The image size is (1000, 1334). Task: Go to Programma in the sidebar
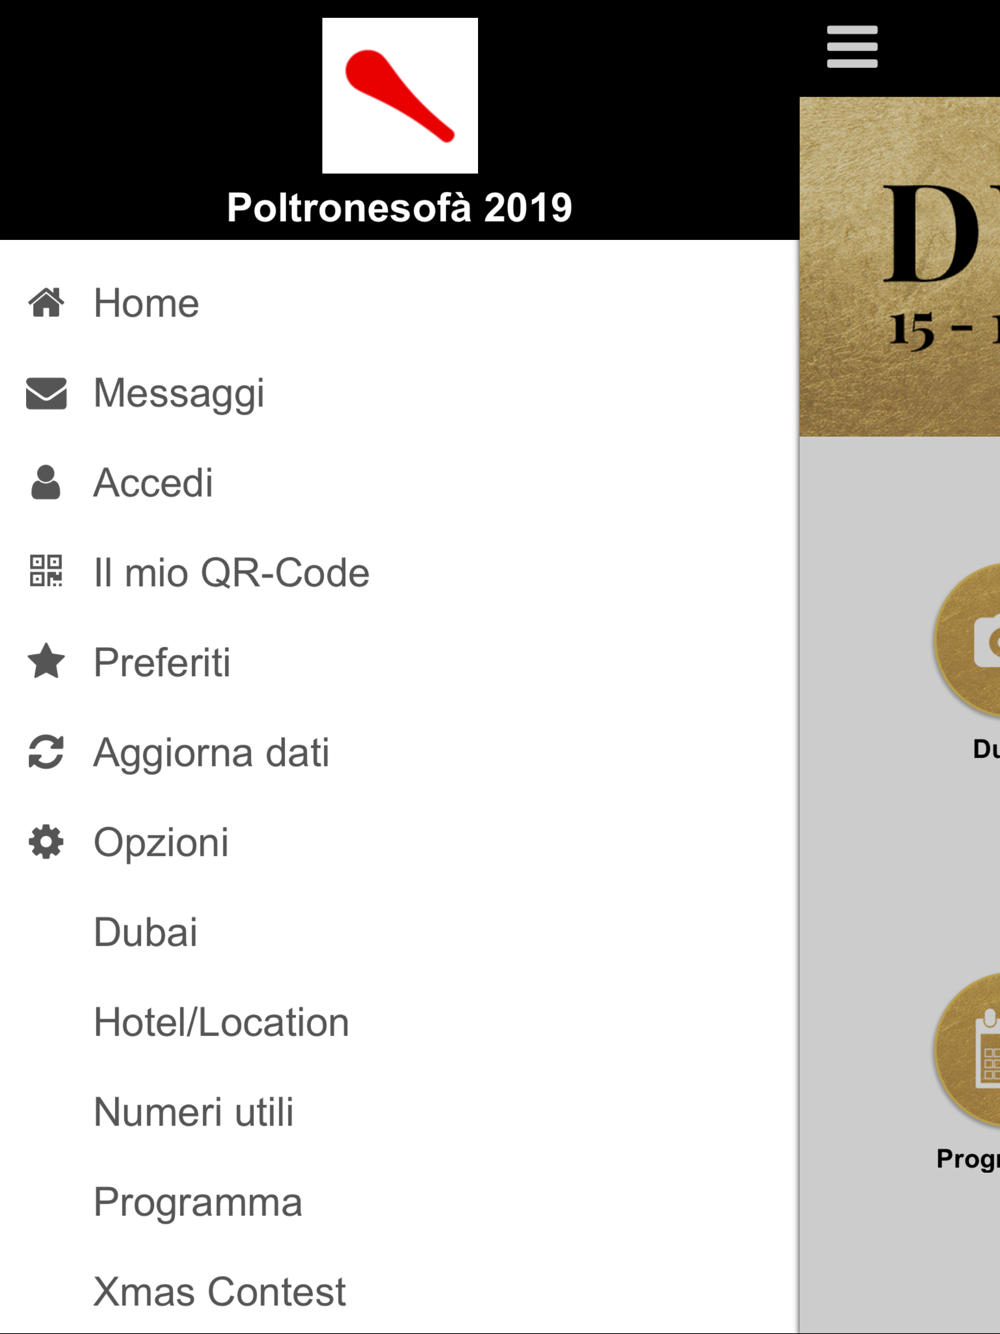(198, 1202)
